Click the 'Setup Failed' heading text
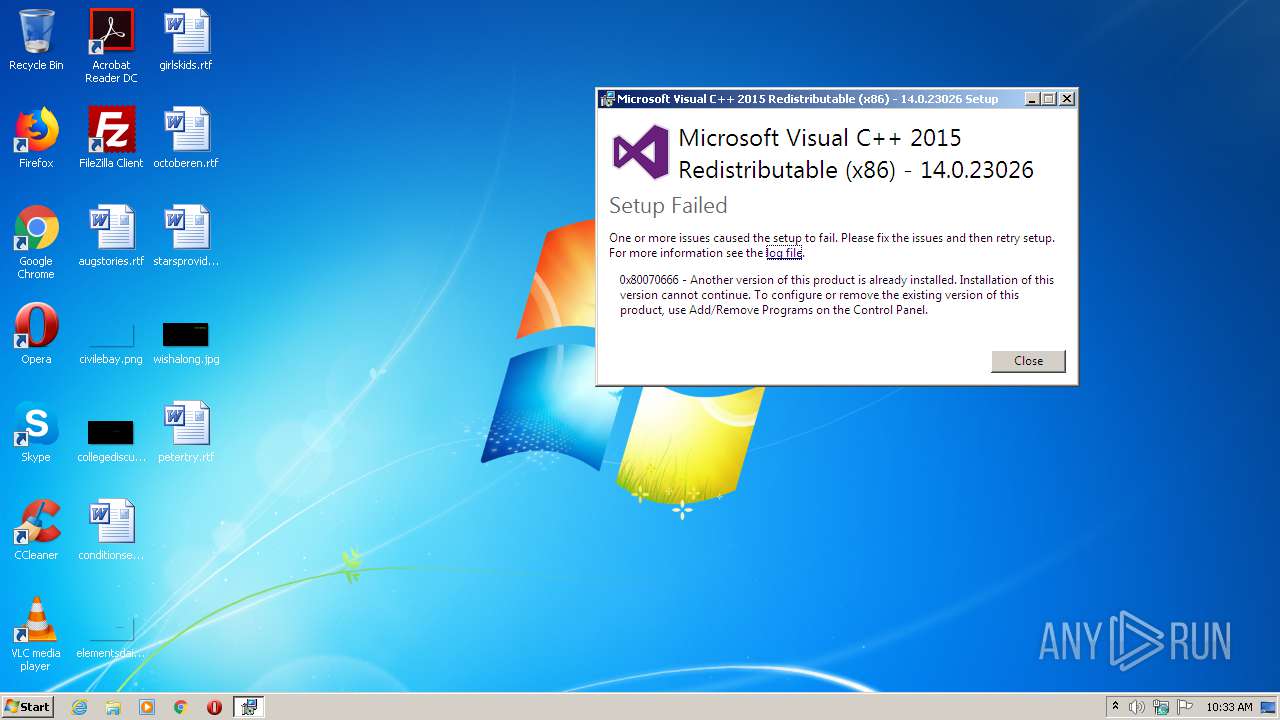The image size is (1280, 720). click(x=668, y=205)
